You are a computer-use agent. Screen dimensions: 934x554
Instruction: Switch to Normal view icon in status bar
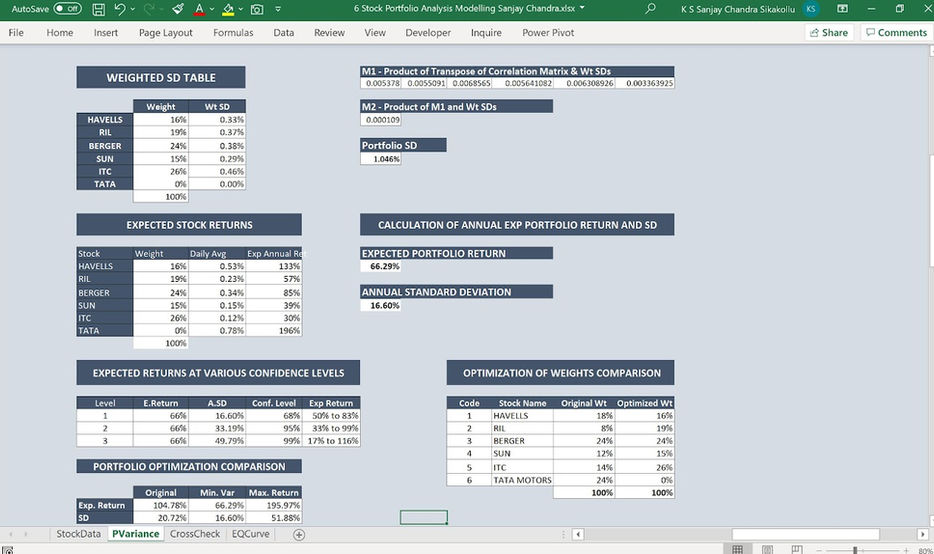pyautogui.click(x=737, y=549)
